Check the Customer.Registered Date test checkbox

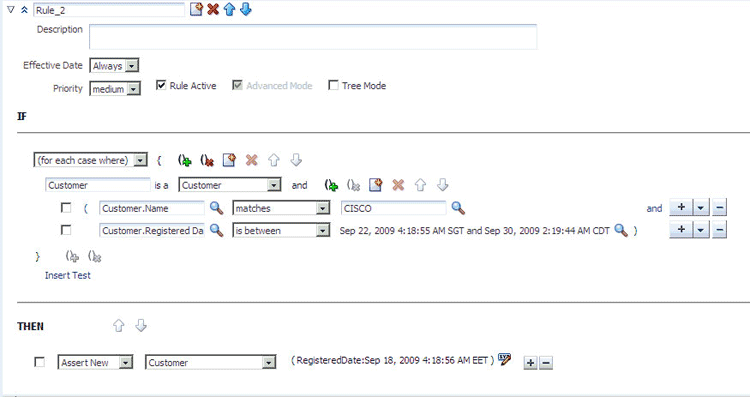coord(66,230)
